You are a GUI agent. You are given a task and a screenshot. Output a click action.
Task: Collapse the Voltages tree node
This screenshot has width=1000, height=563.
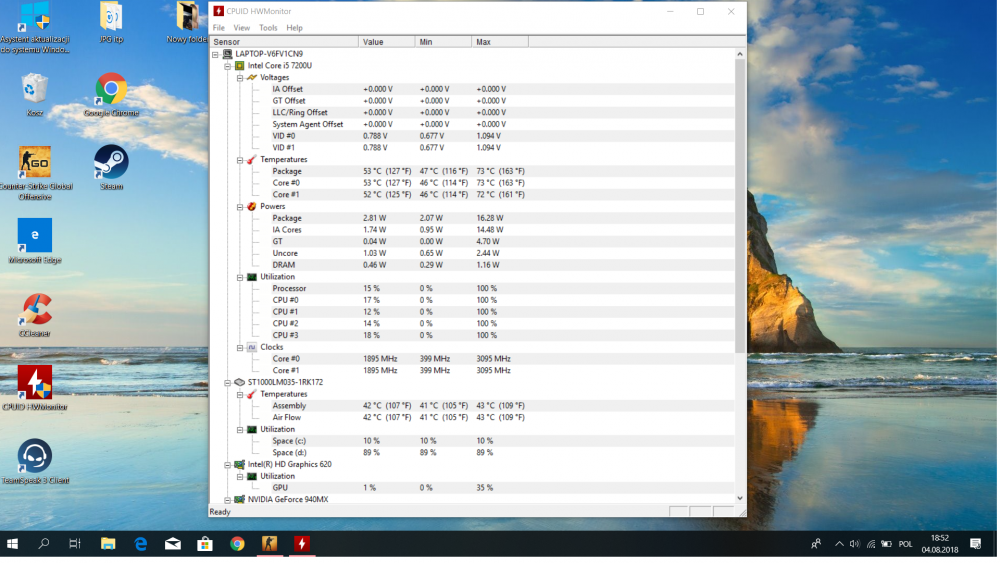click(239, 77)
